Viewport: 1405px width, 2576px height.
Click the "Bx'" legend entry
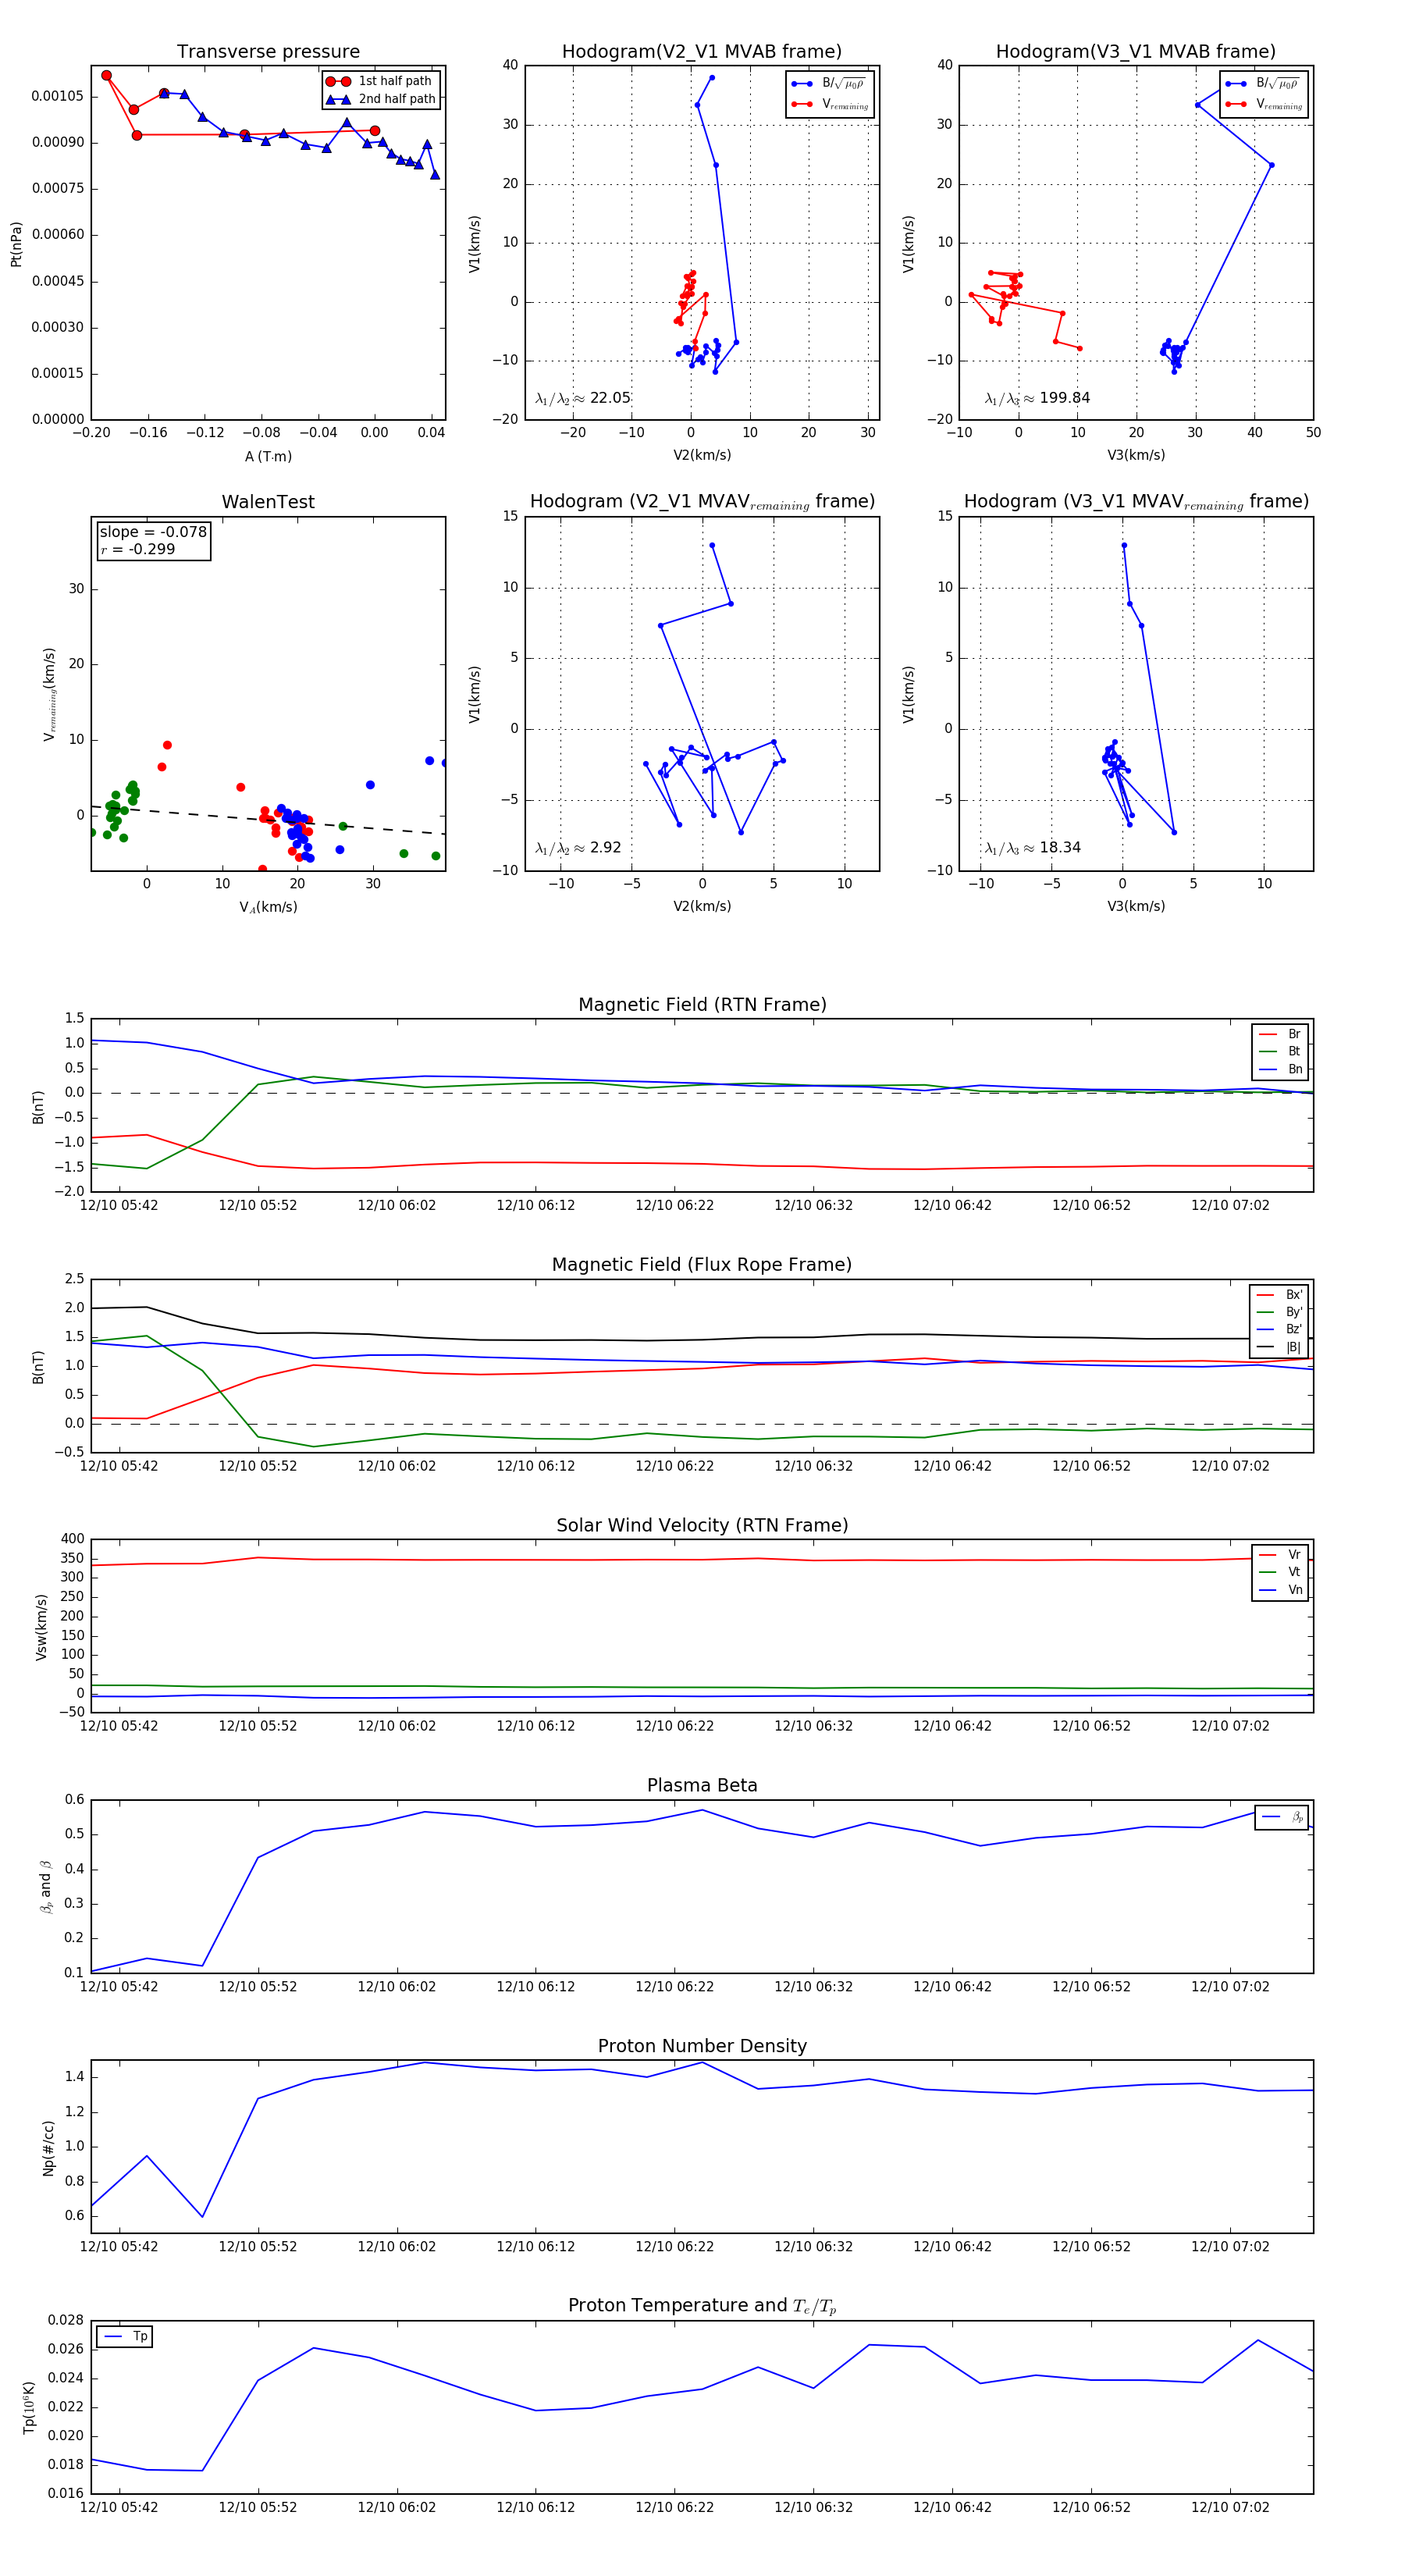click(1279, 1295)
